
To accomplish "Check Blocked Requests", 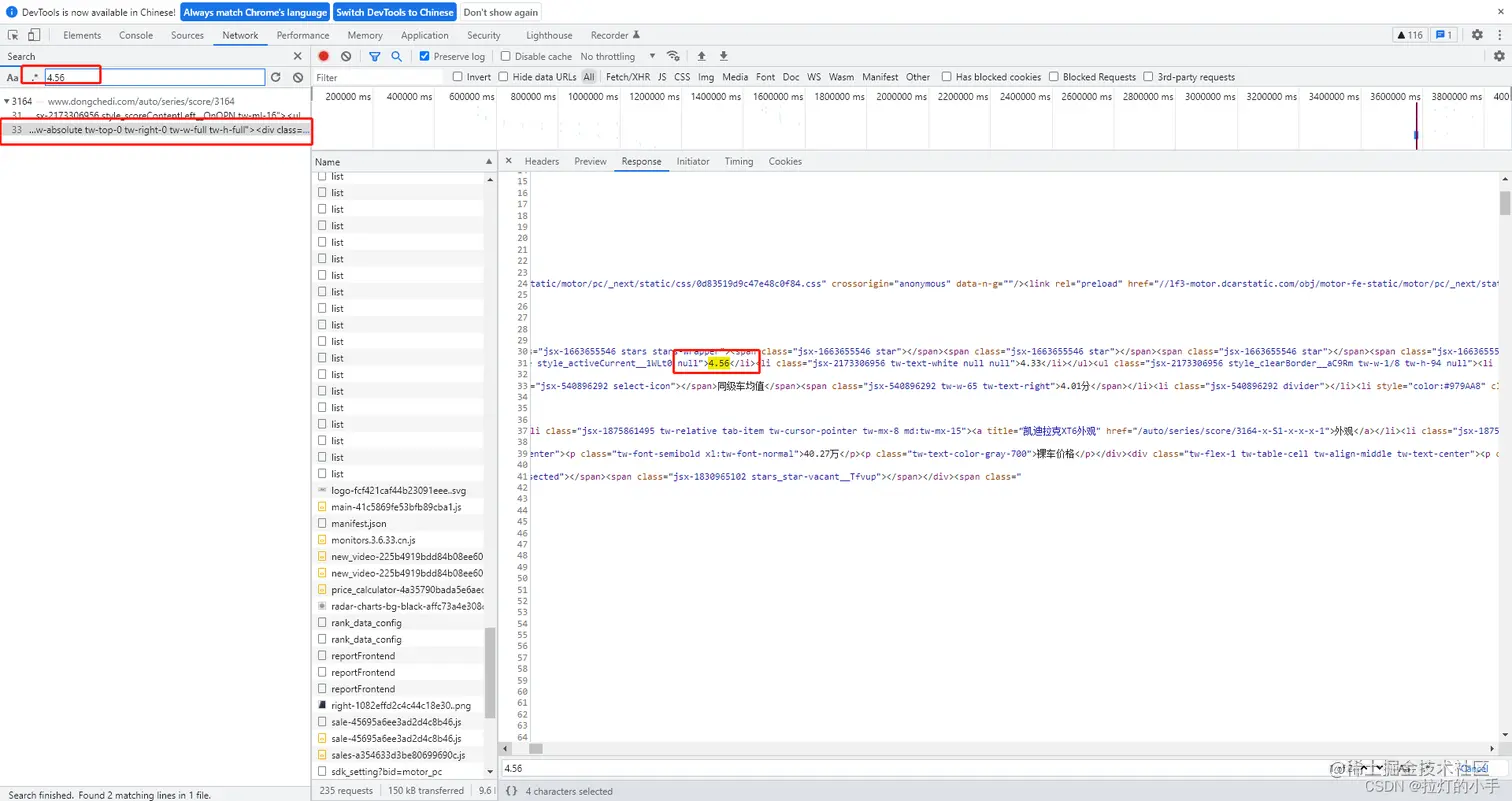I will (x=1053, y=77).
